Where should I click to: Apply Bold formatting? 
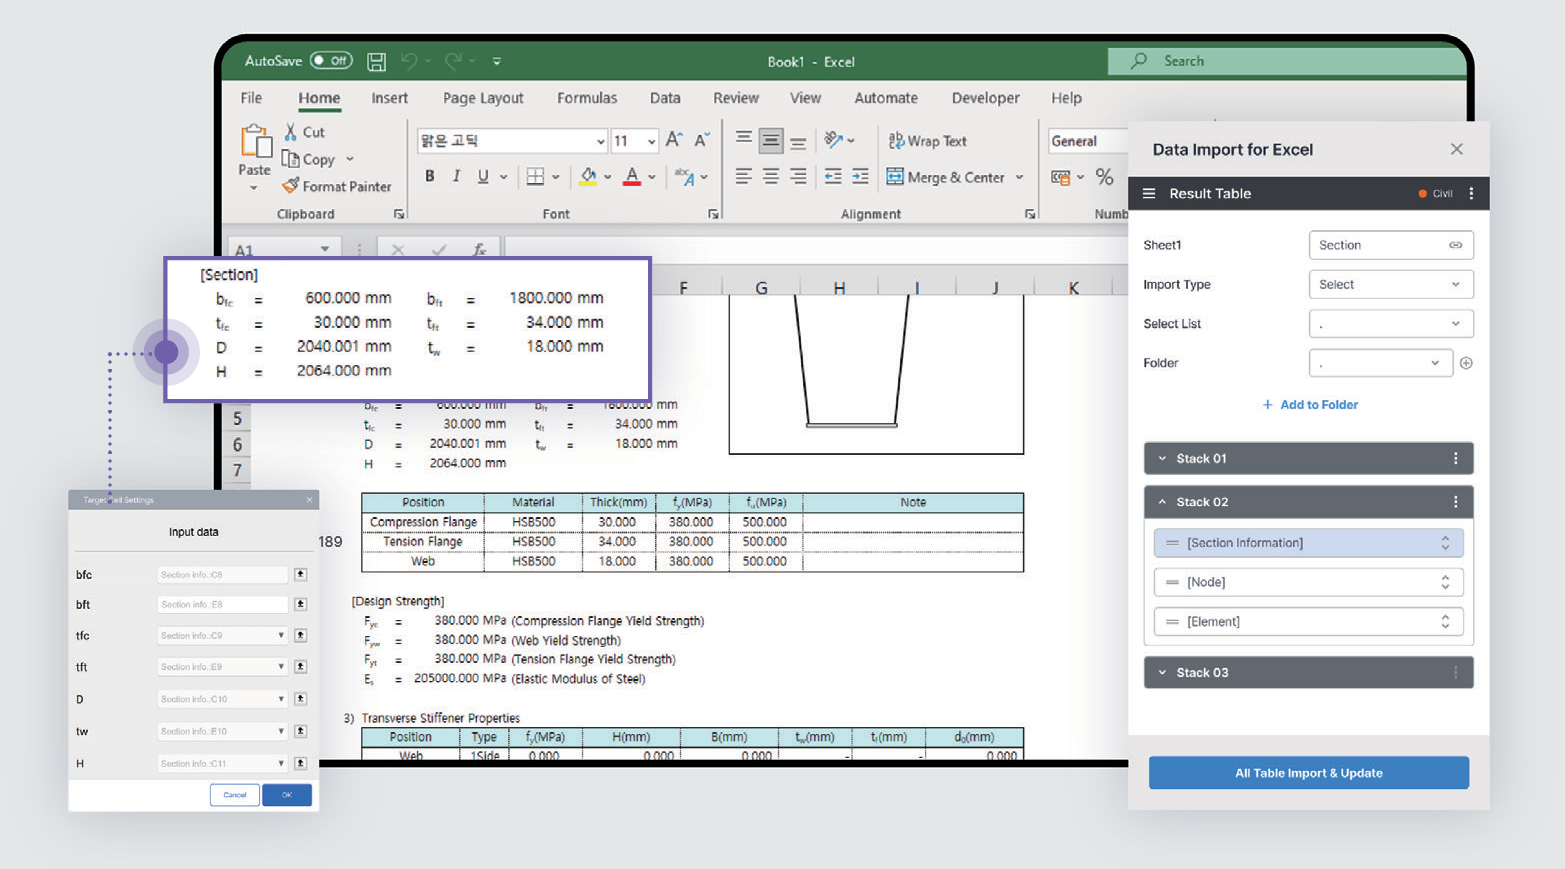[430, 177]
